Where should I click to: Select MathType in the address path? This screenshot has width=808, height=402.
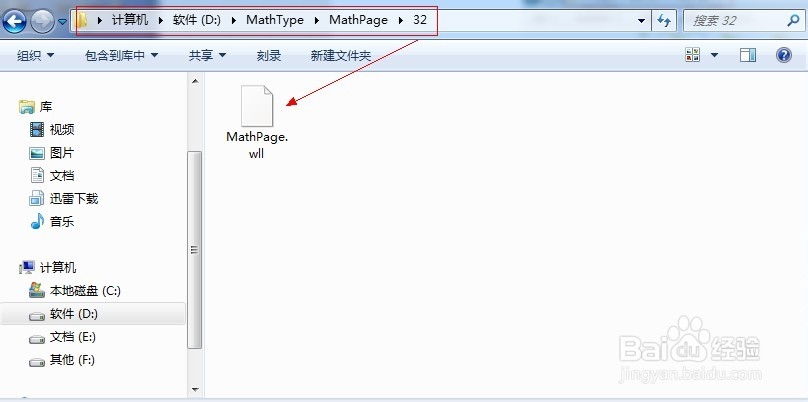coord(275,20)
